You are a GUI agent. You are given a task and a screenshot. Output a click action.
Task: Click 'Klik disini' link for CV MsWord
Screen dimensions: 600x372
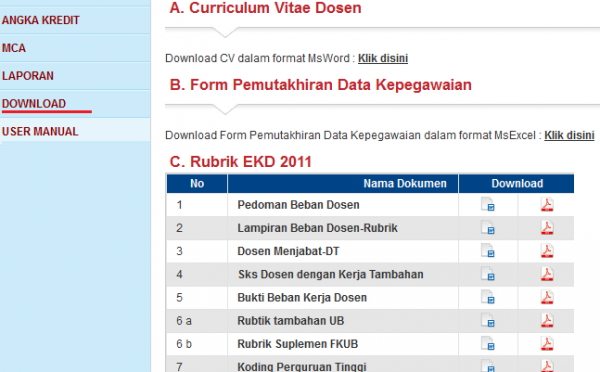click(x=383, y=58)
